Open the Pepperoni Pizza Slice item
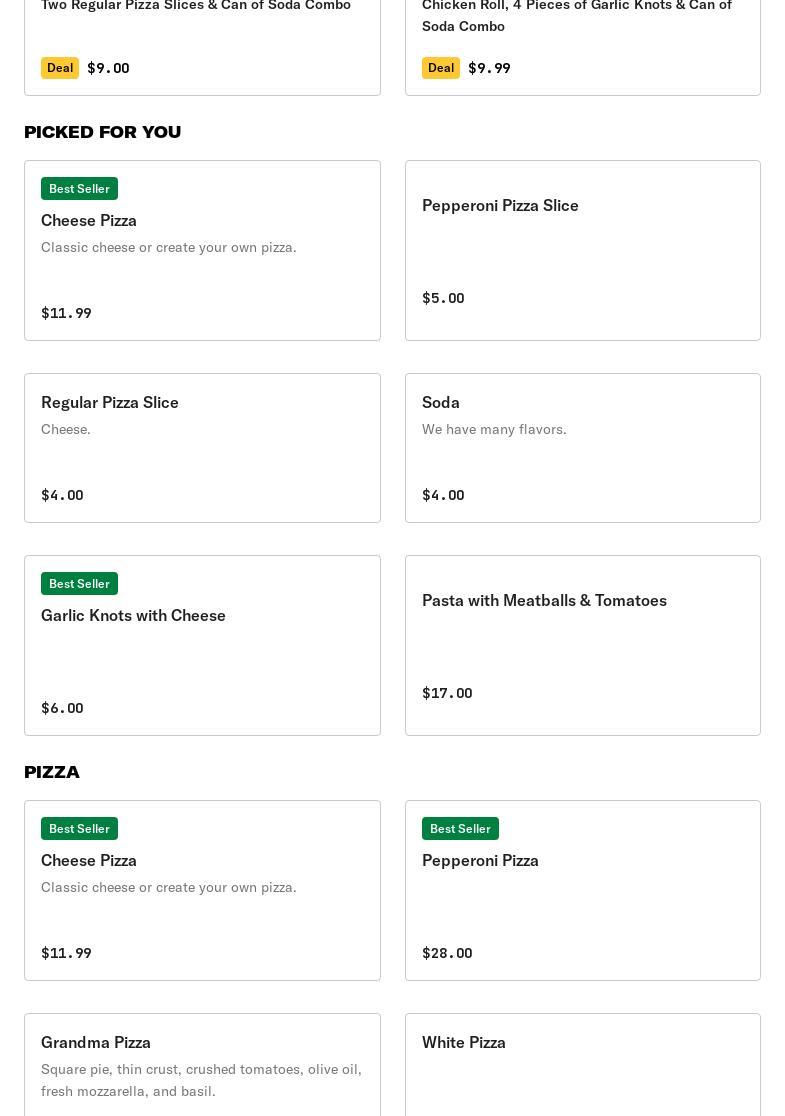Screen dimensions: 785x1116 pyautogui.click(x=582, y=250)
